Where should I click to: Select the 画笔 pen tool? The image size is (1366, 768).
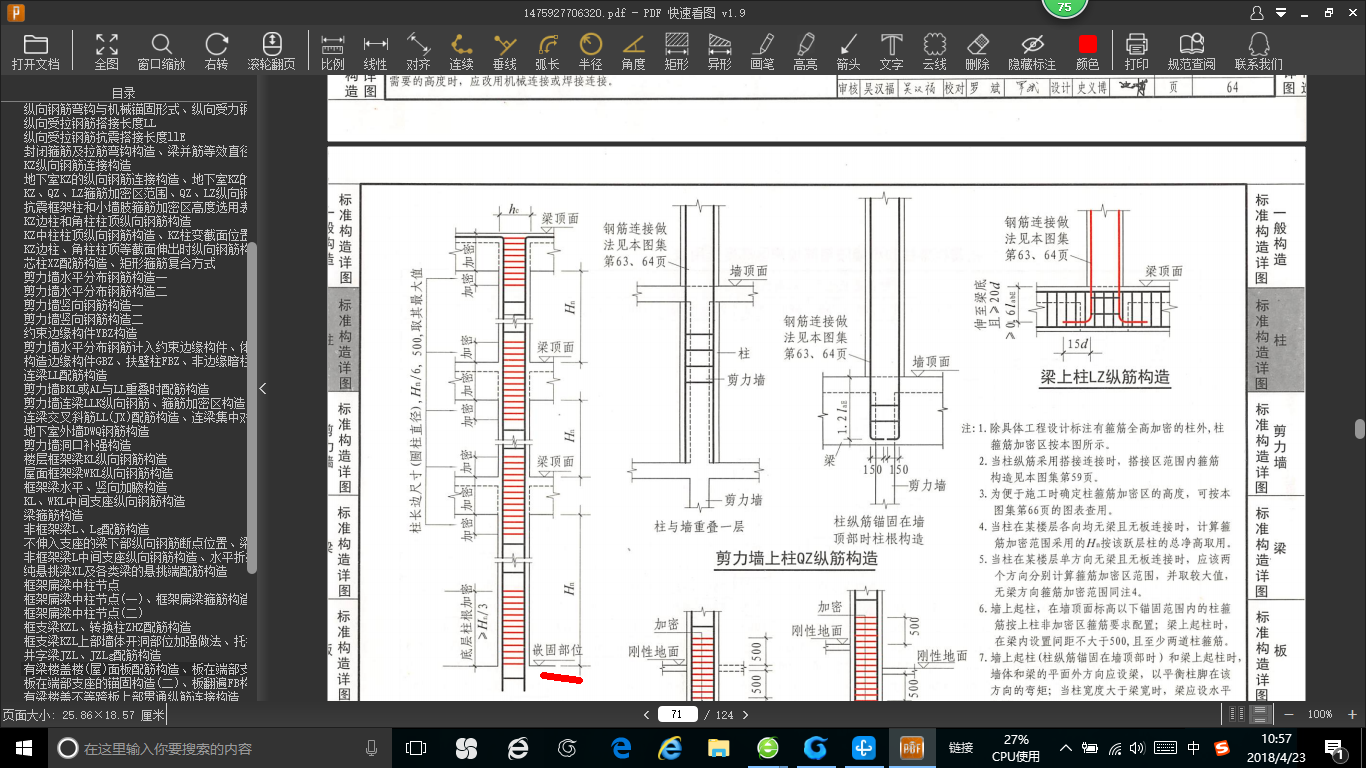(762, 51)
